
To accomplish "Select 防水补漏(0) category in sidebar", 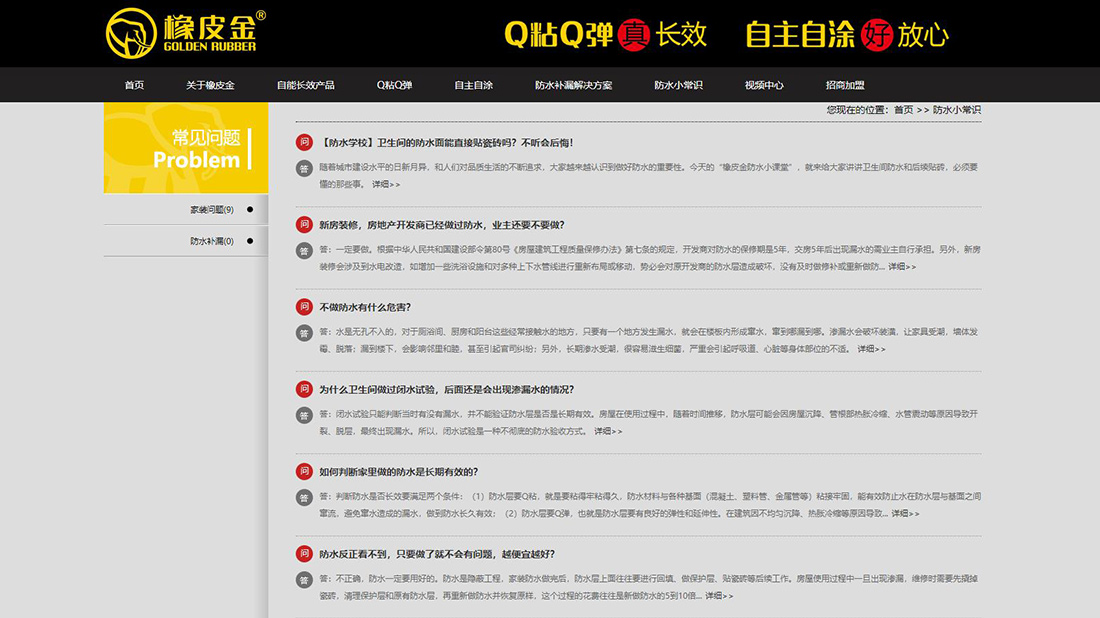I will pyautogui.click(x=212, y=241).
